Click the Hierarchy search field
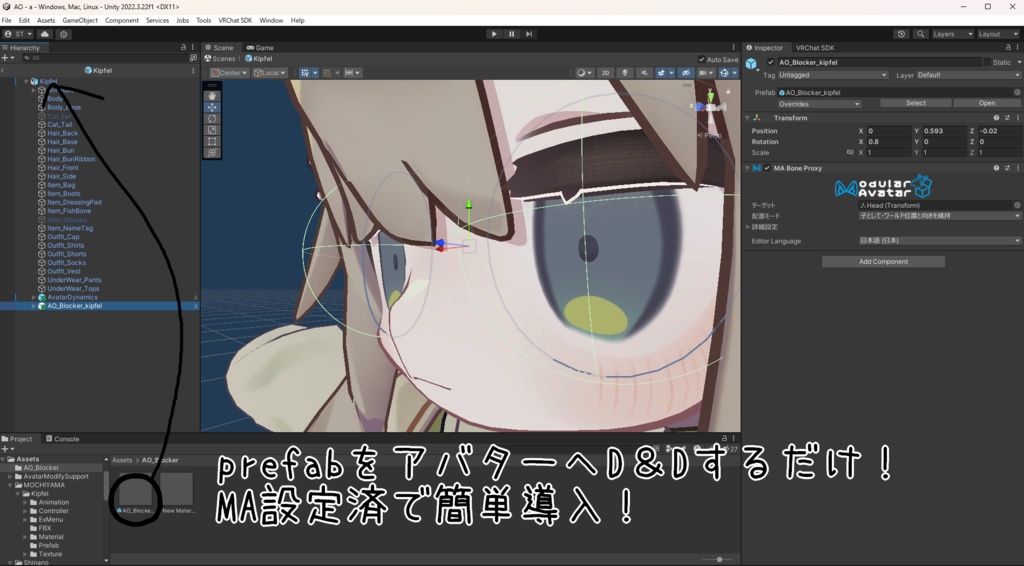Image resolution: width=1024 pixels, height=566 pixels. click(x=104, y=58)
